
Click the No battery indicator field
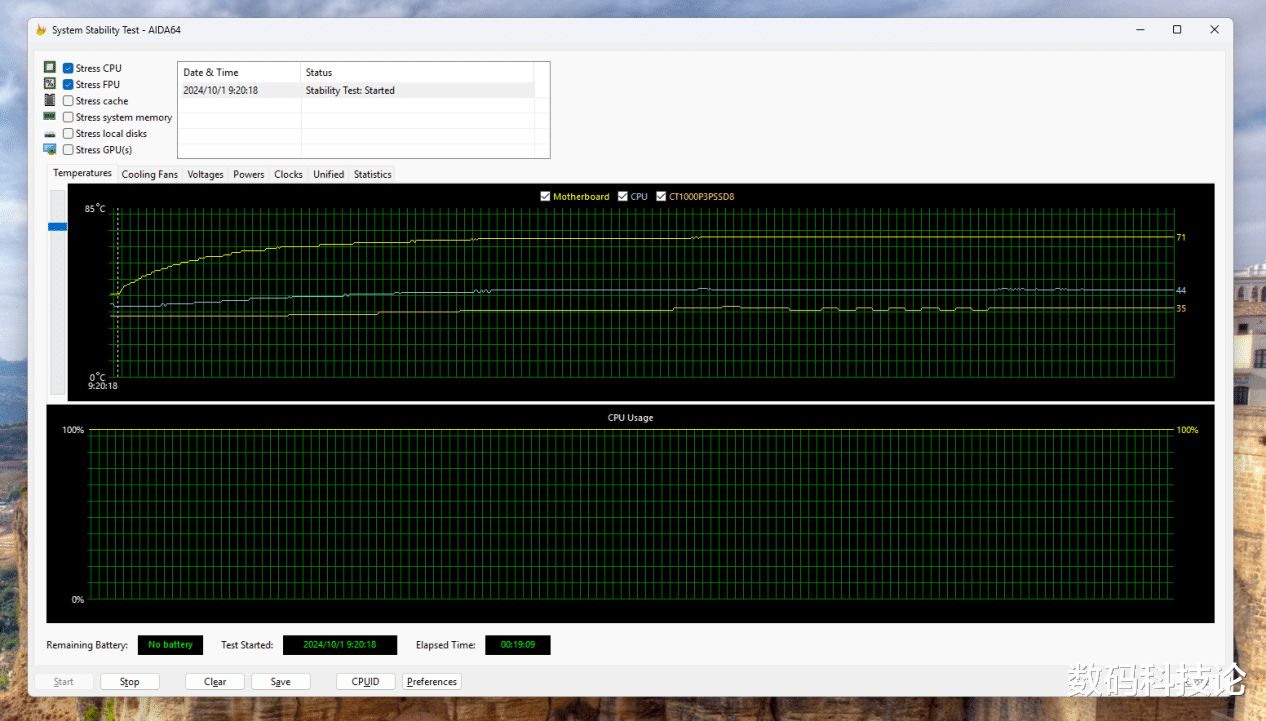[170, 645]
